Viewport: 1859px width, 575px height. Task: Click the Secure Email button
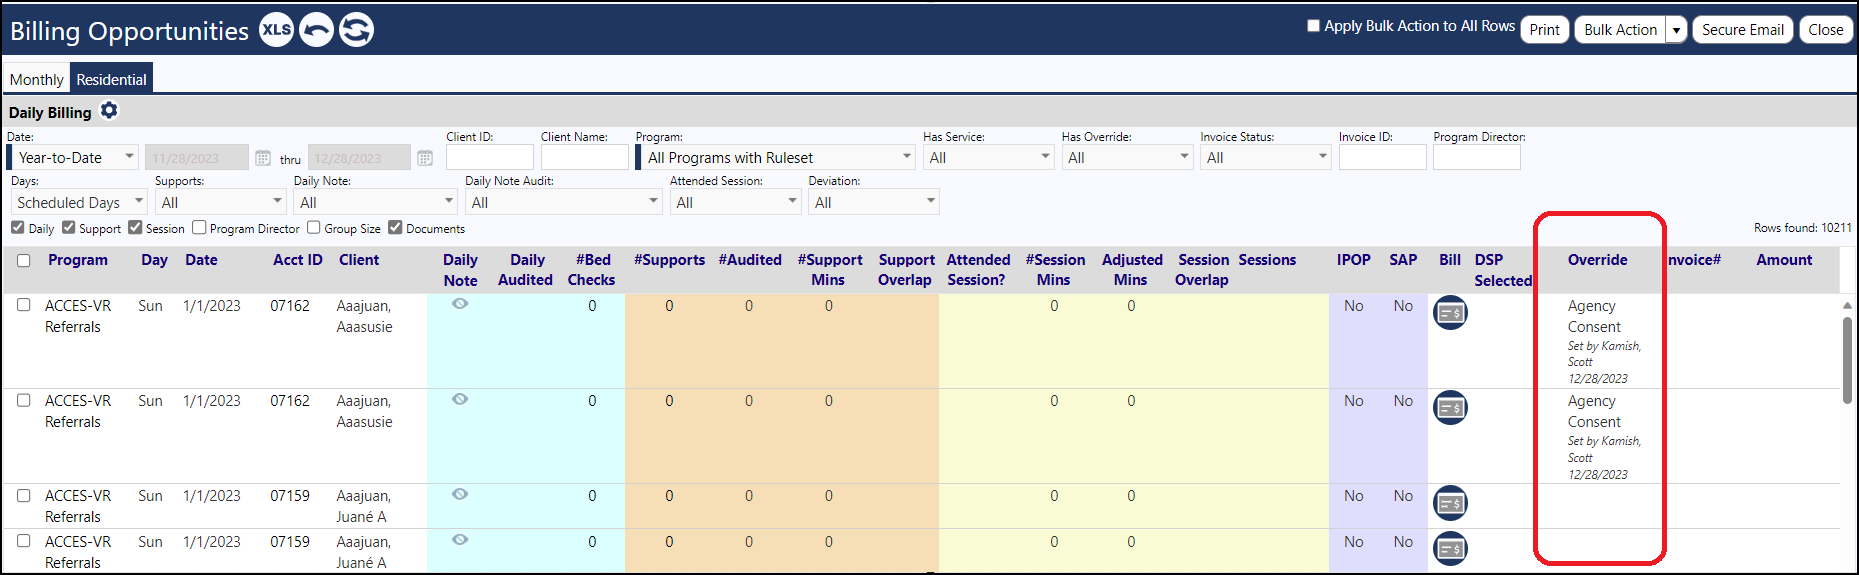click(1743, 30)
